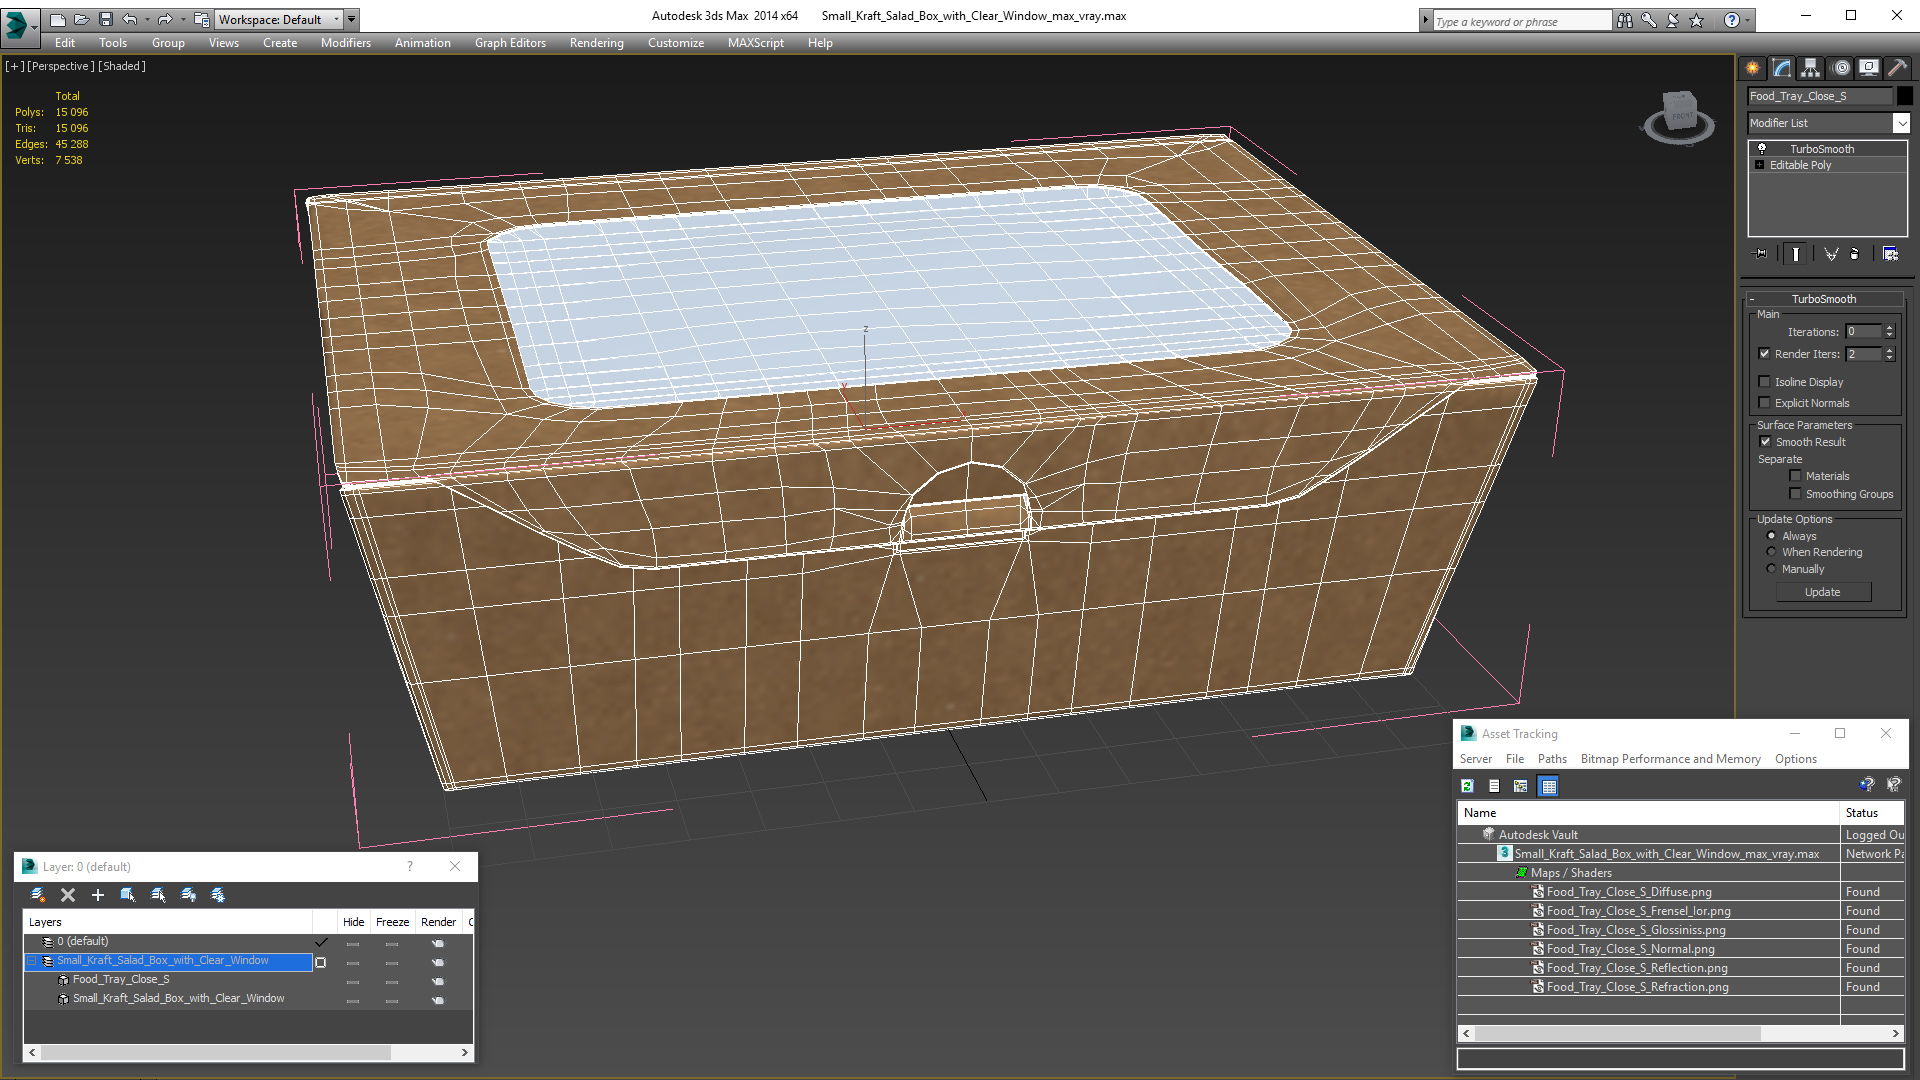Switch to the Motion panel tab

1841,68
